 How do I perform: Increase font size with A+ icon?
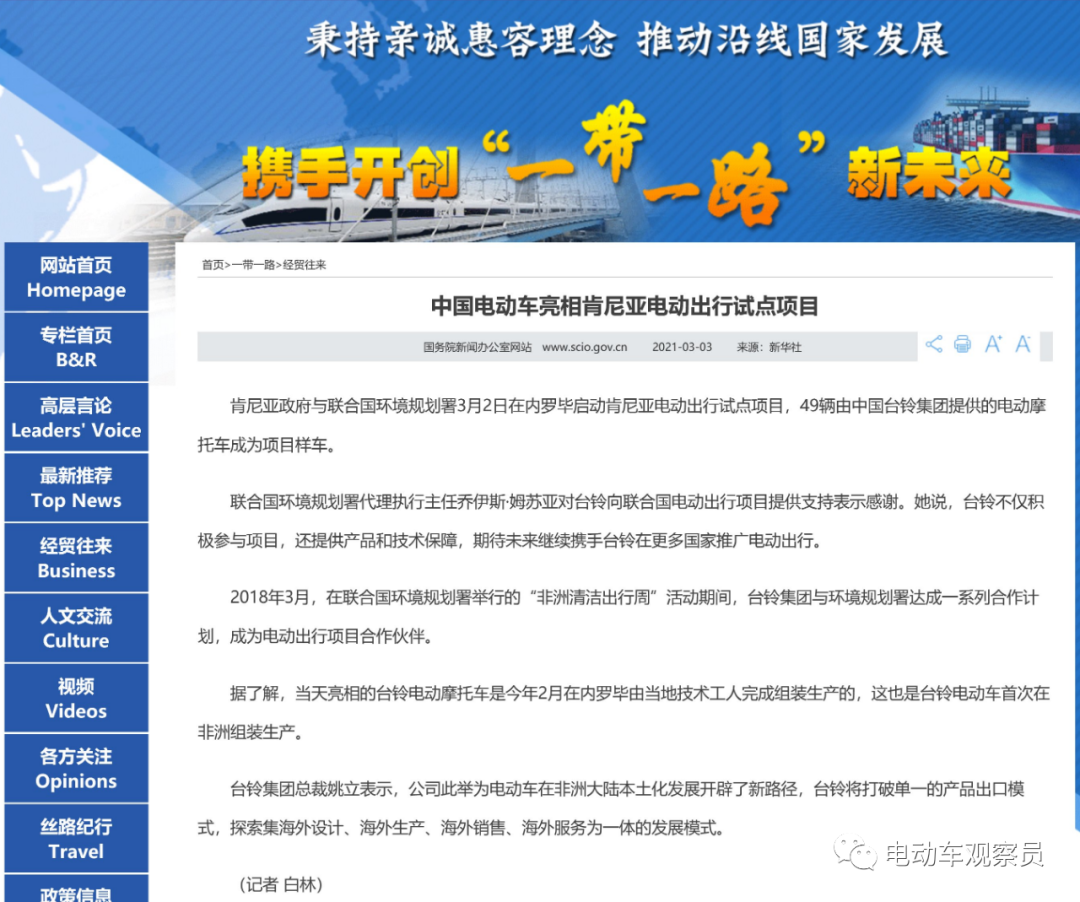(993, 344)
